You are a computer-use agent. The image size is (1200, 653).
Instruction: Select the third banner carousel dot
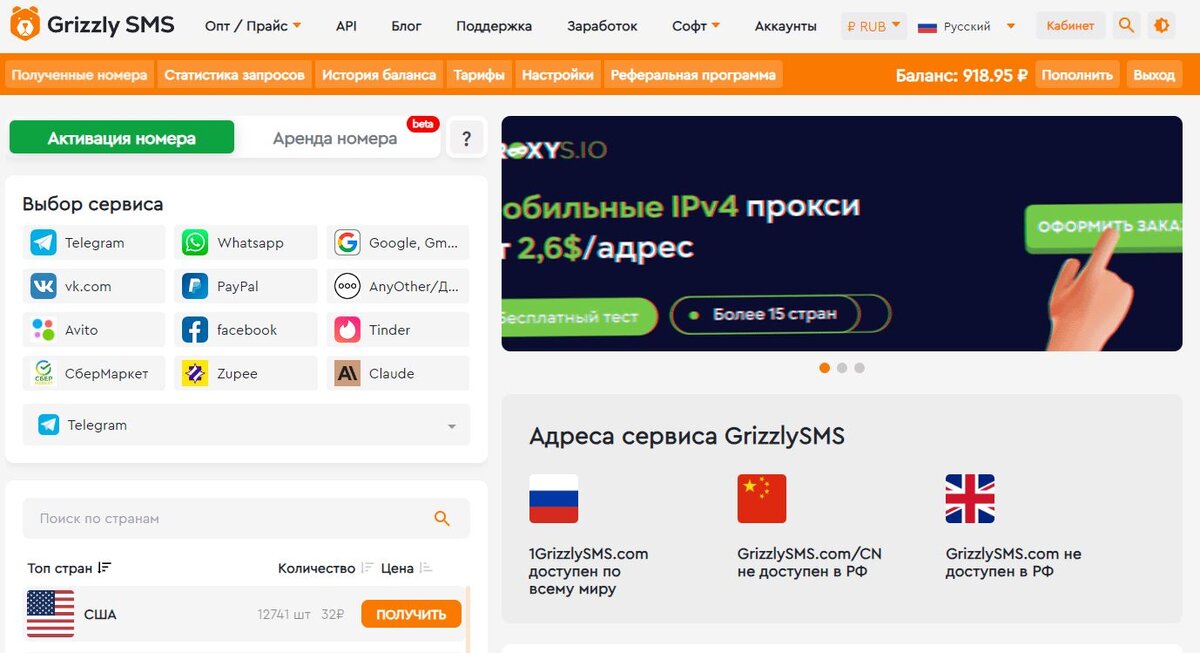[x=859, y=368]
